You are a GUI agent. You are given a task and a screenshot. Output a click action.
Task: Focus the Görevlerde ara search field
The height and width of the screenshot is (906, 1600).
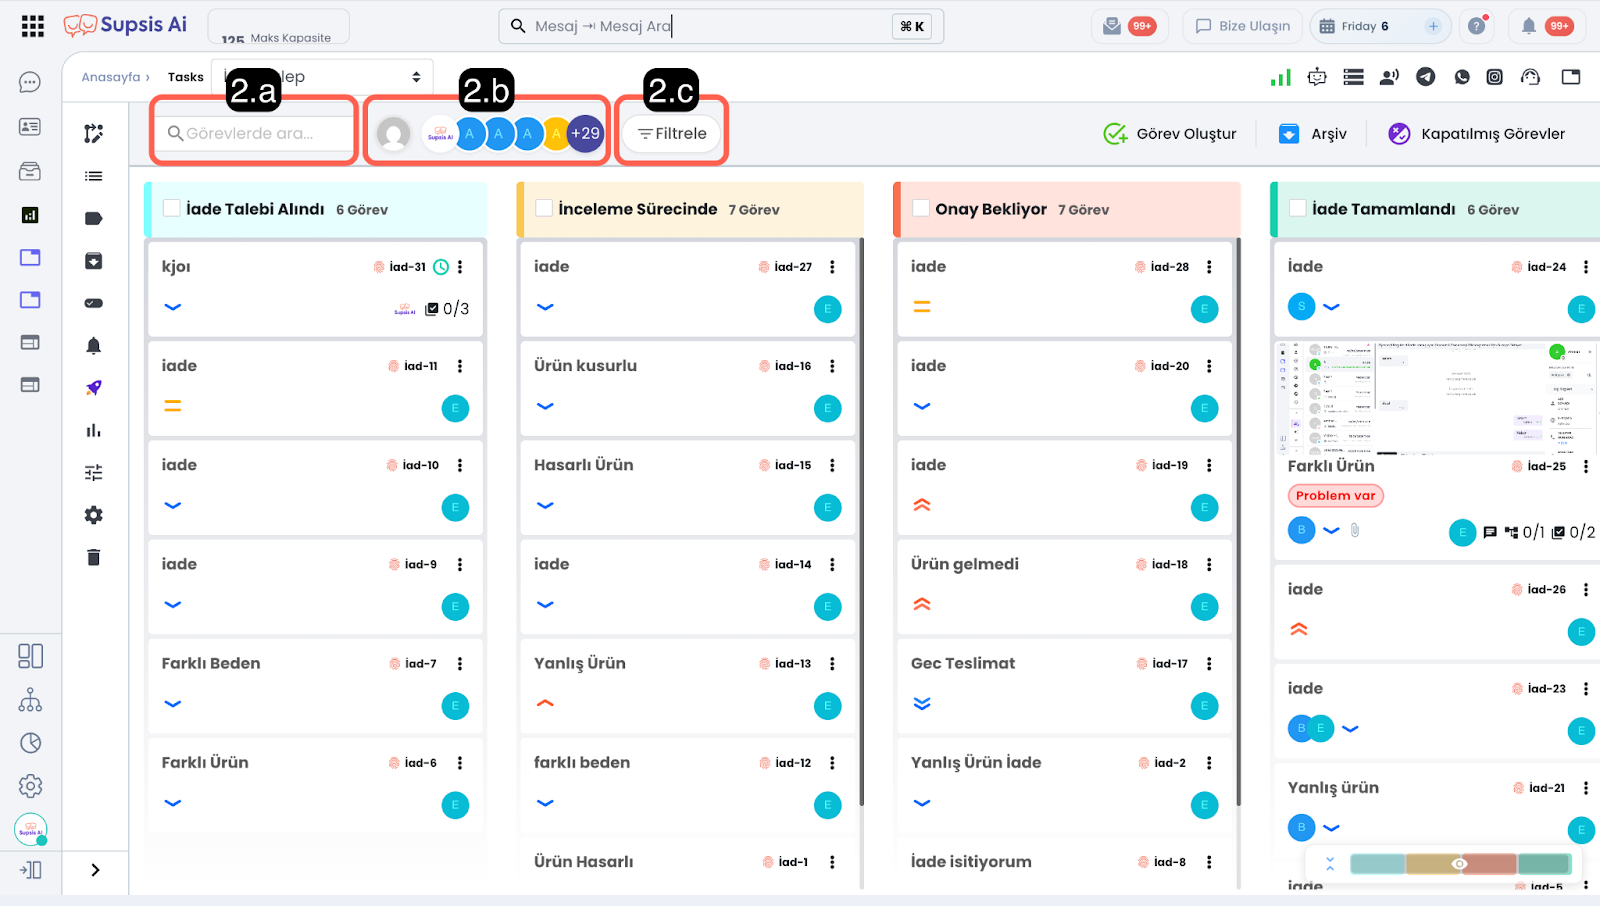click(x=255, y=133)
